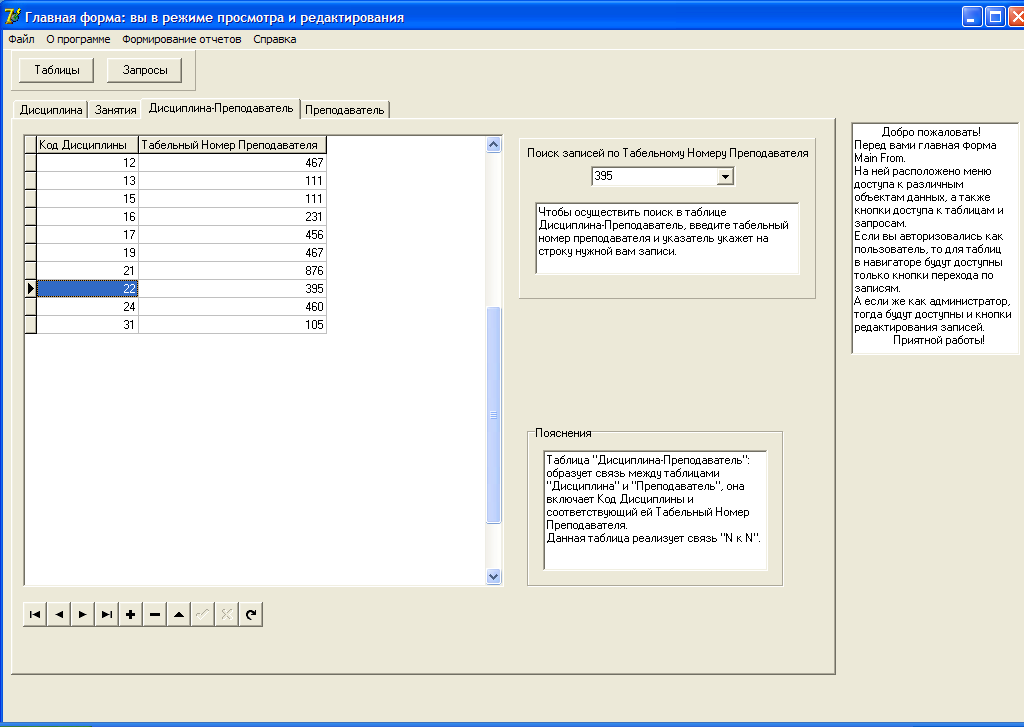Refresh data with navigator refresh button
This screenshot has height=727, width=1024.
251,614
